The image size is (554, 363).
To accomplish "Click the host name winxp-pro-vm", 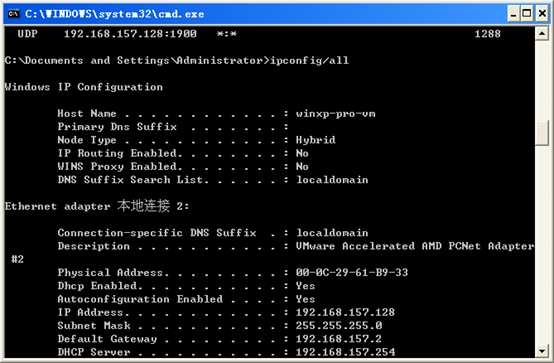I will point(335,114).
